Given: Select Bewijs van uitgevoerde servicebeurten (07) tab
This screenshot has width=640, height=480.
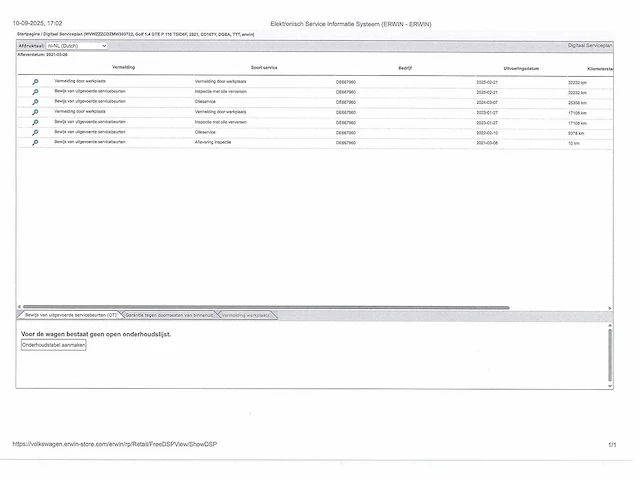Looking at the screenshot, I should tap(70, 315).
